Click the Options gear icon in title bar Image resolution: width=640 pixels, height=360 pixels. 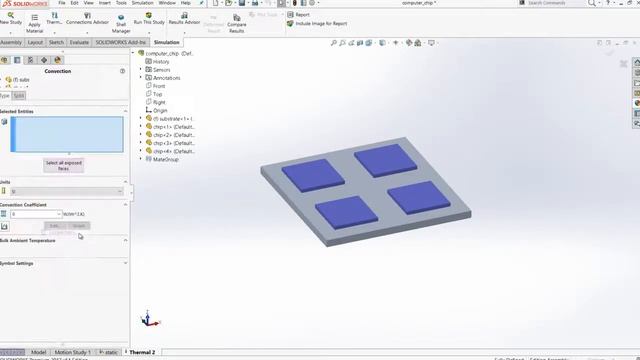pos(312,3)
